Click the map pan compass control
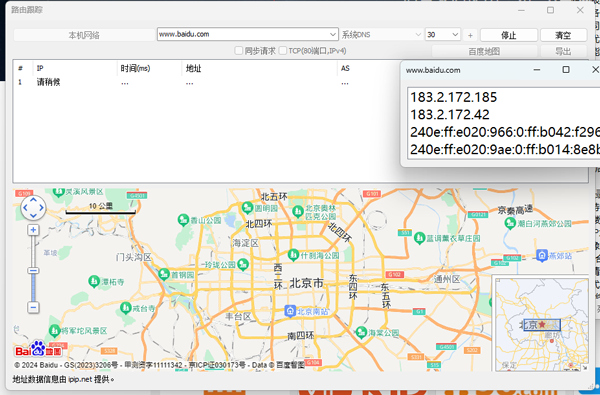Screen dimensions: 600x395 (x=33, y=208)
